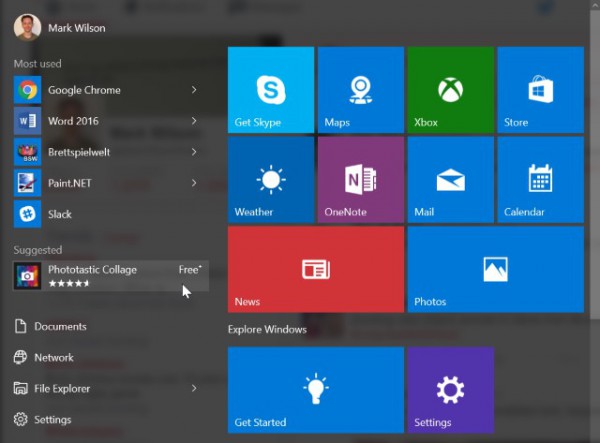
Task: Open the red News tile
Action: tap(316, 270)
